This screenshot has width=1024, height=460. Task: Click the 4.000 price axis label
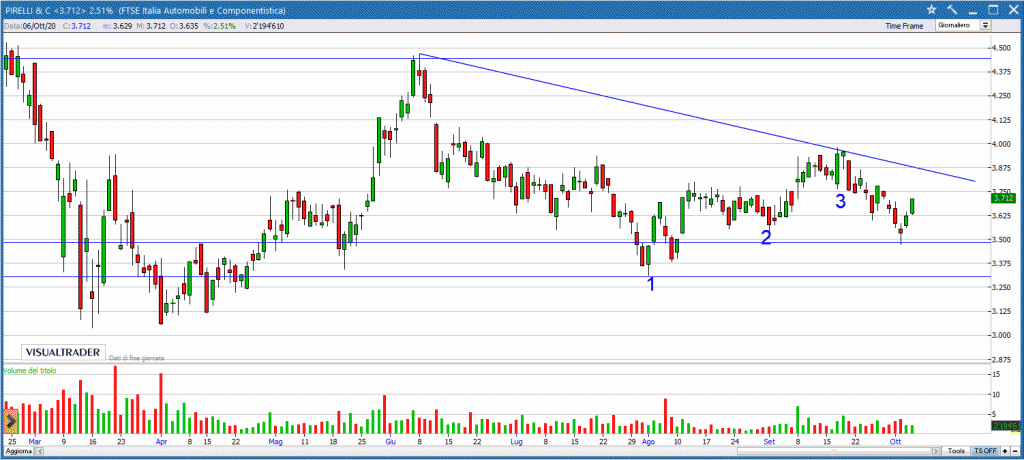point(1001,144)
